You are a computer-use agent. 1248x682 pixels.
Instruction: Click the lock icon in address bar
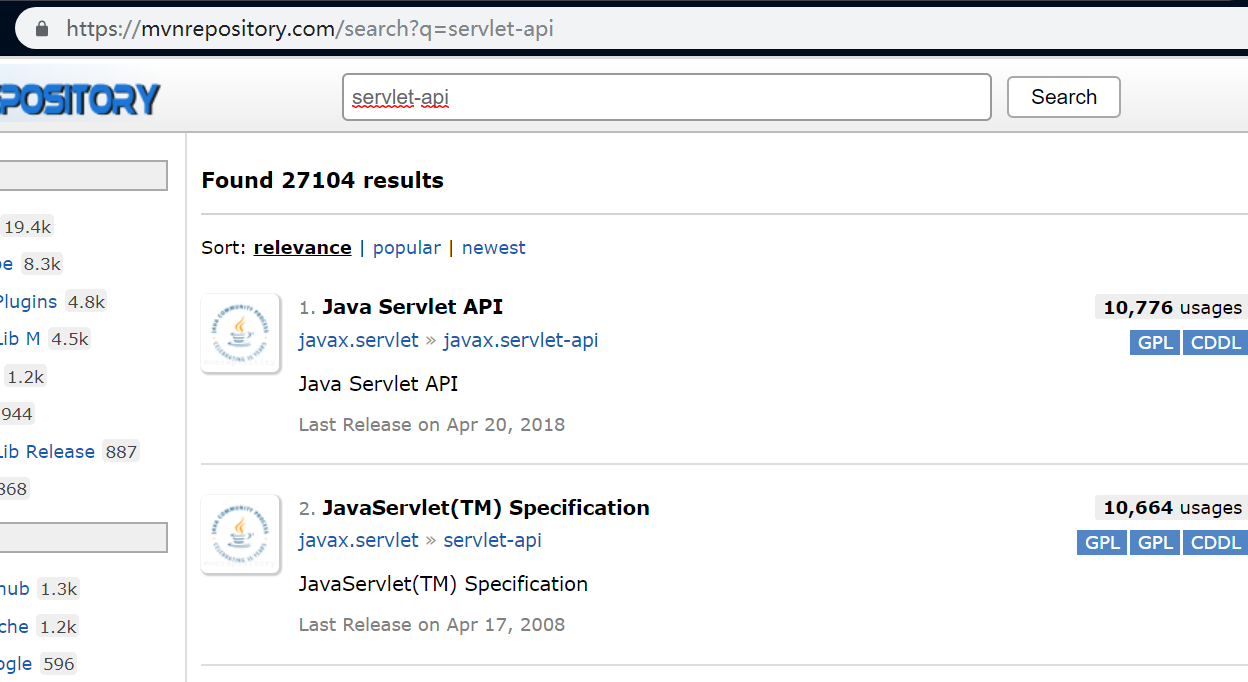(x=42, y=29)
